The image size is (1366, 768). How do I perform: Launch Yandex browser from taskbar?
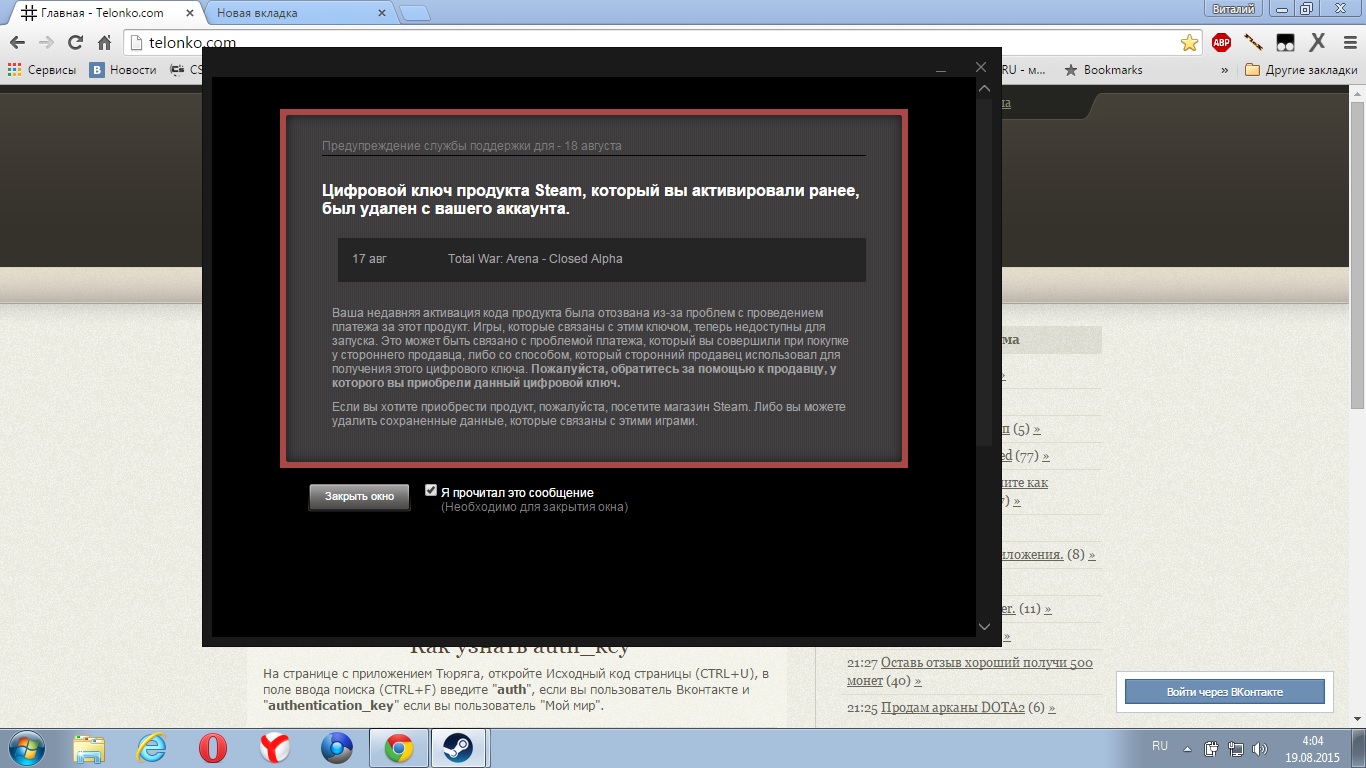pyautogui.click(x=275, y=748)
